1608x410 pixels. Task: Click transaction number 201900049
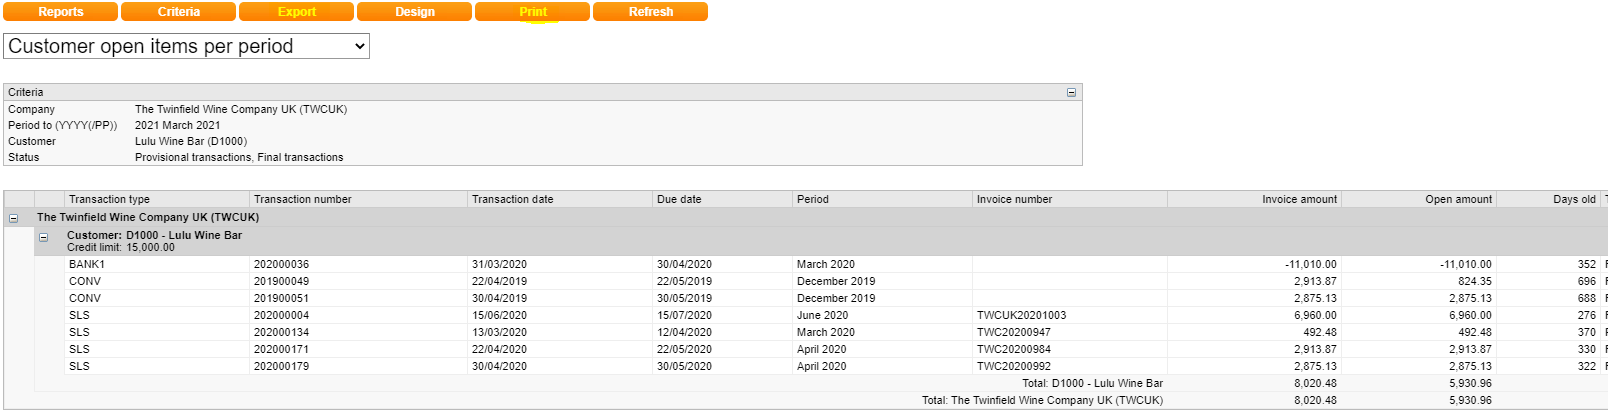pyautogui.click(x=281, y=281)
